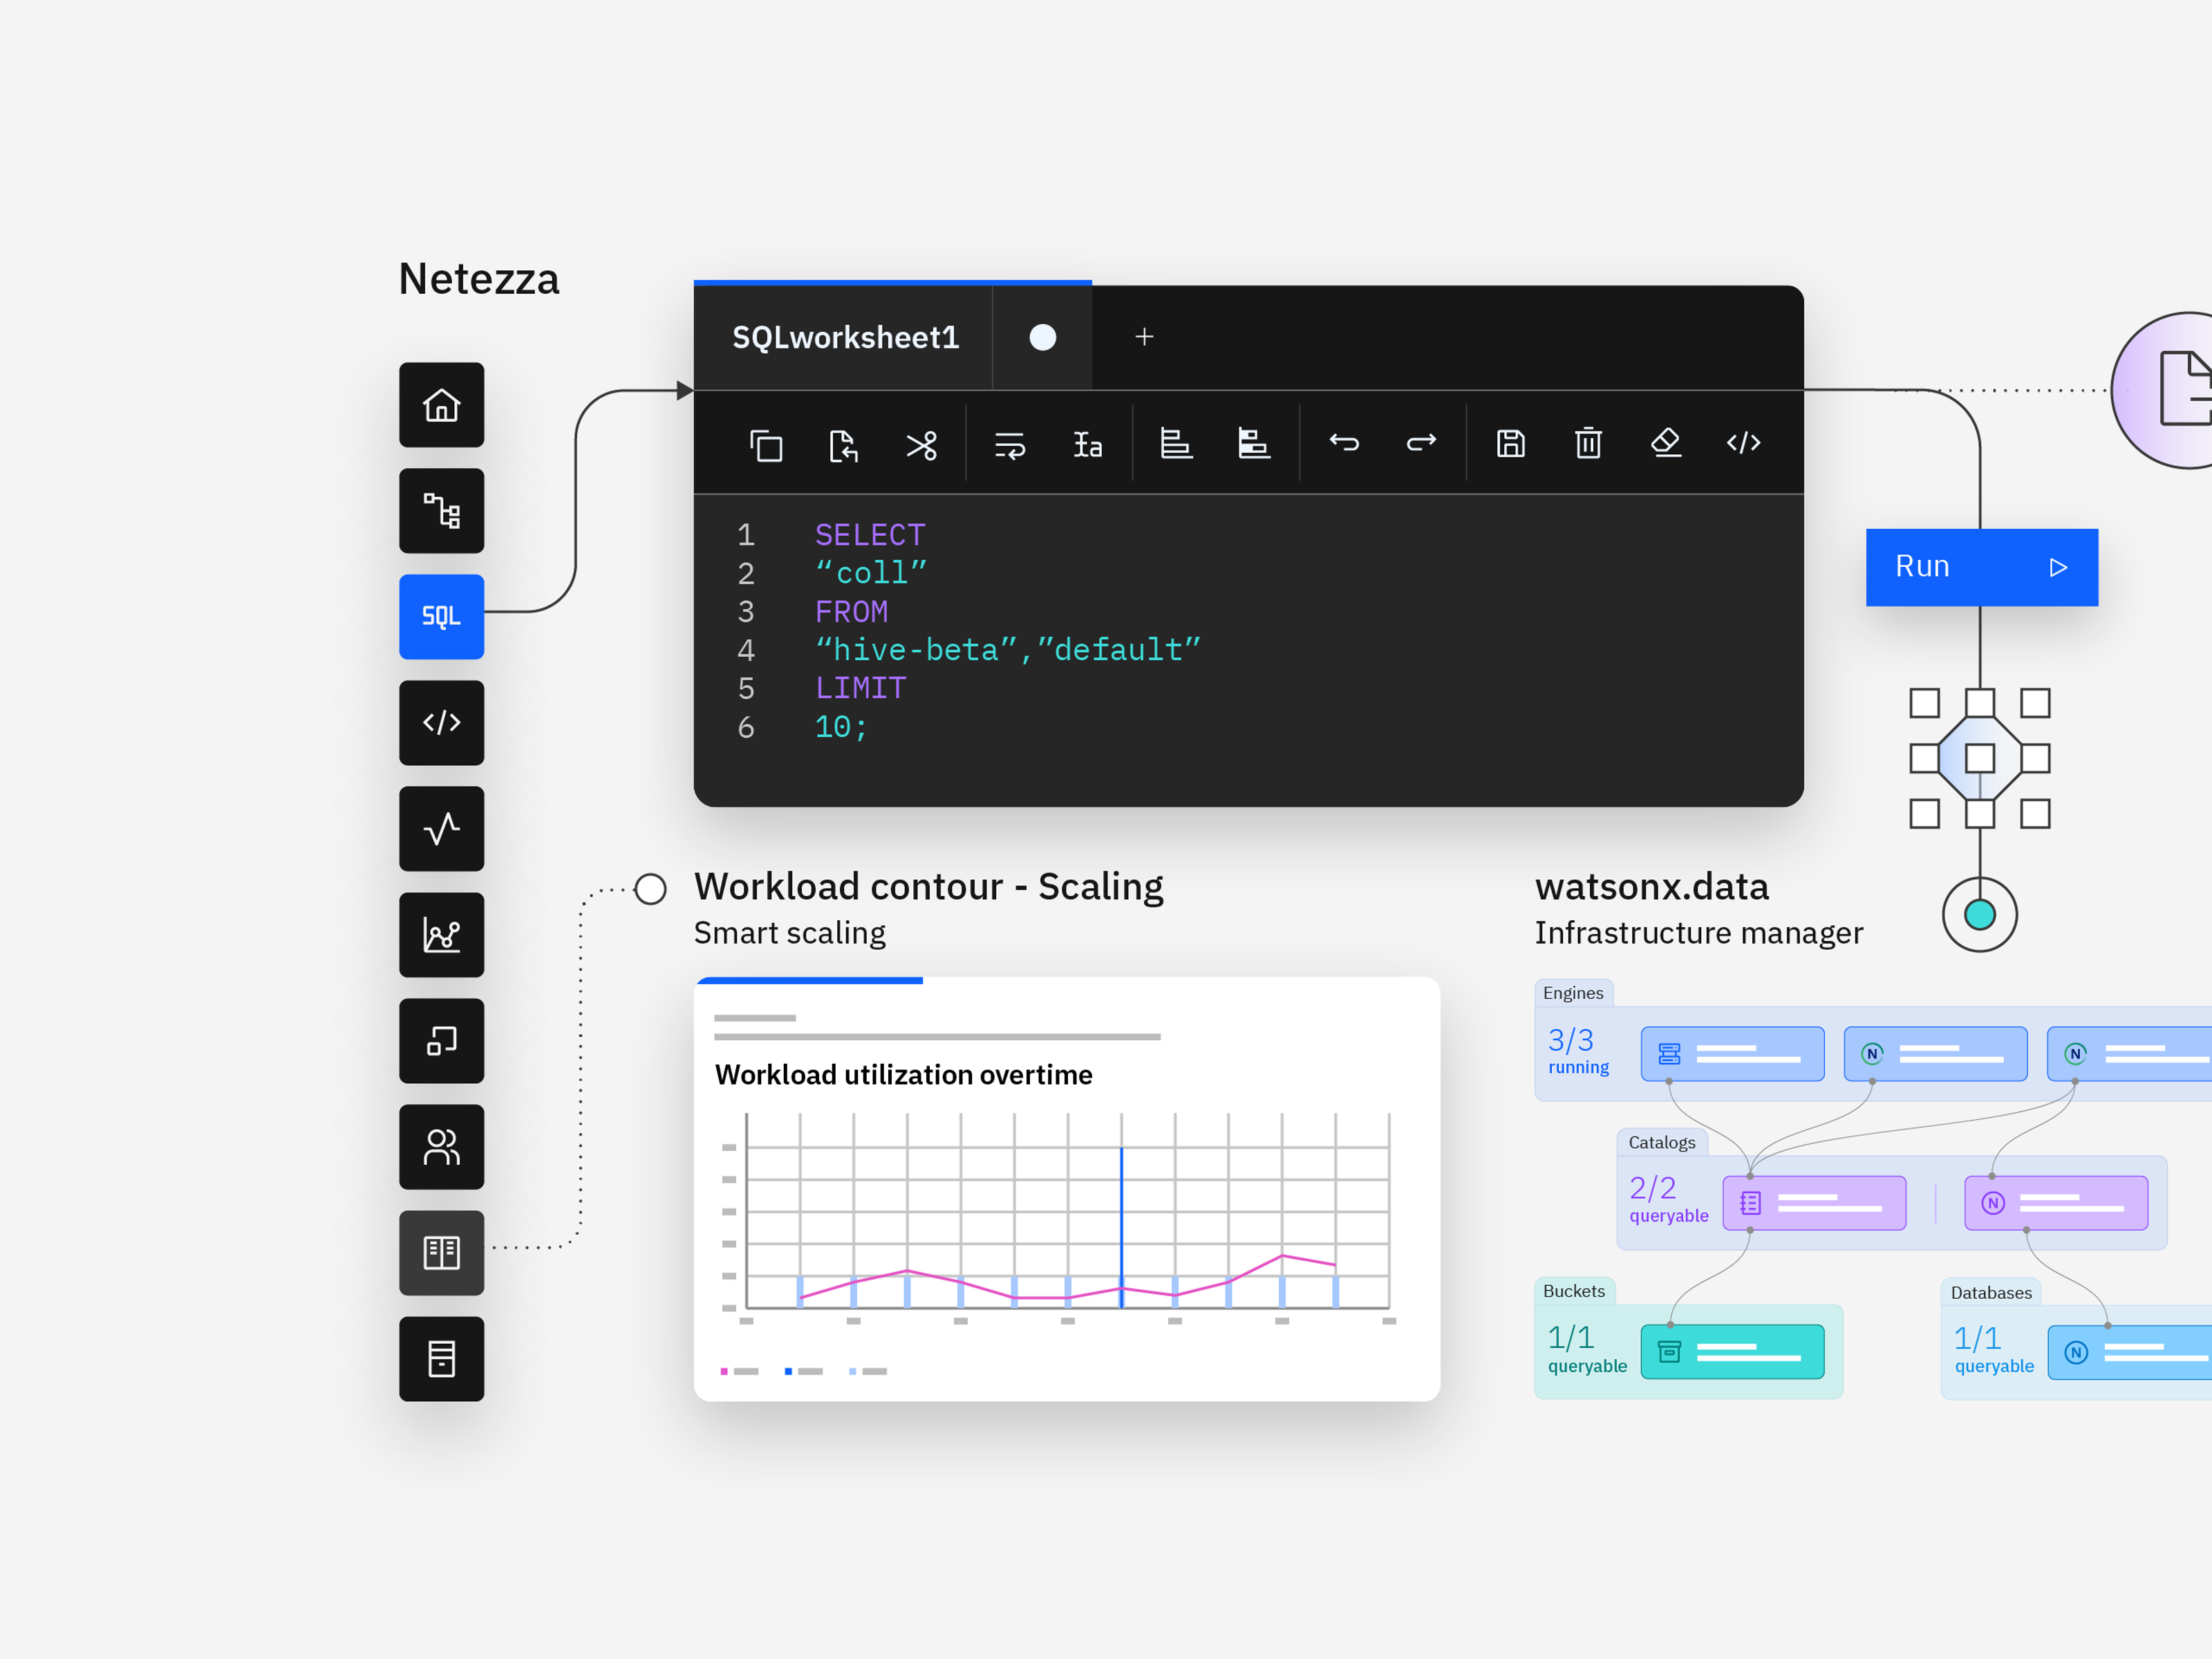Click the first Engines card with server icon
The width and height of the screenshot is (2212, 1659).
1733,1054
